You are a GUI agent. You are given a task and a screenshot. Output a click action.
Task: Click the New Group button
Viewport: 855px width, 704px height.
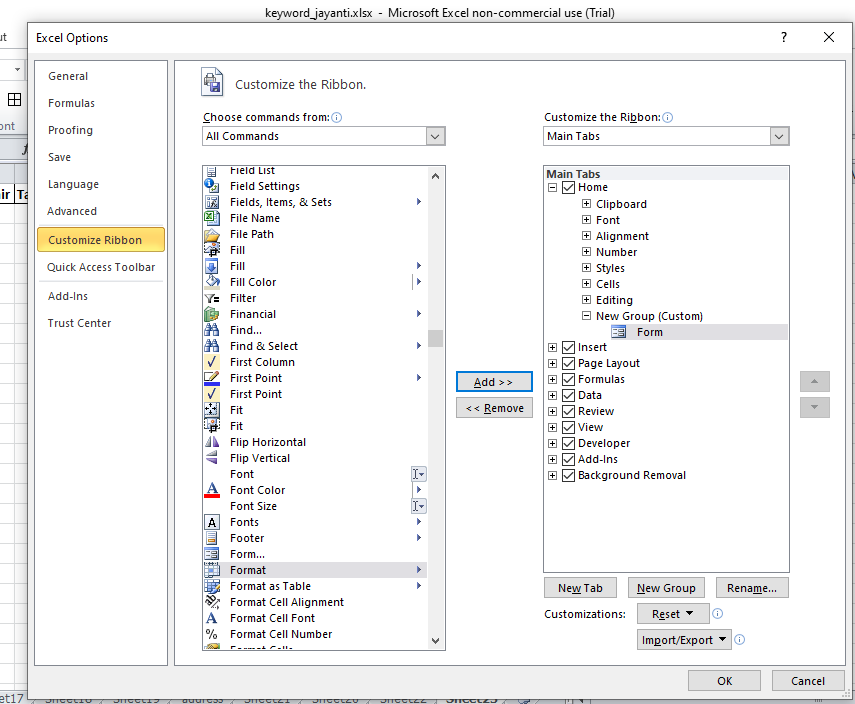point(666,588)
